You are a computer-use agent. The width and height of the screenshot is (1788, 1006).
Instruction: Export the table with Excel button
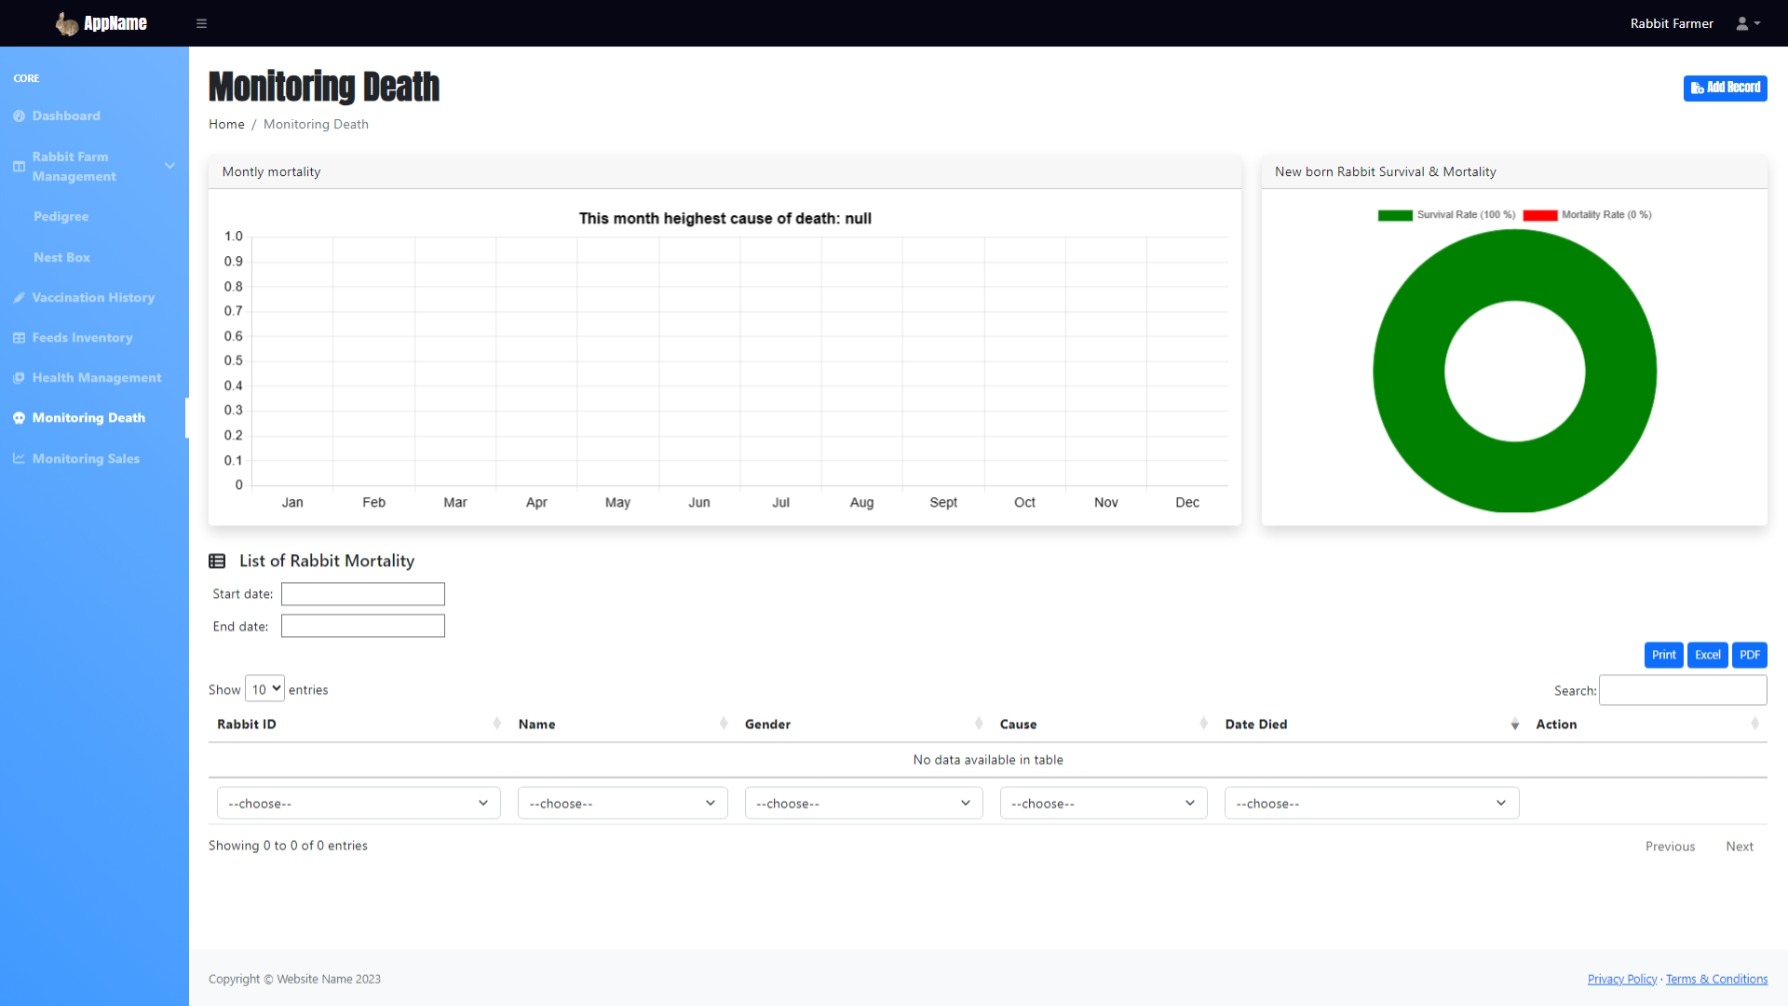pos(1707,655)
